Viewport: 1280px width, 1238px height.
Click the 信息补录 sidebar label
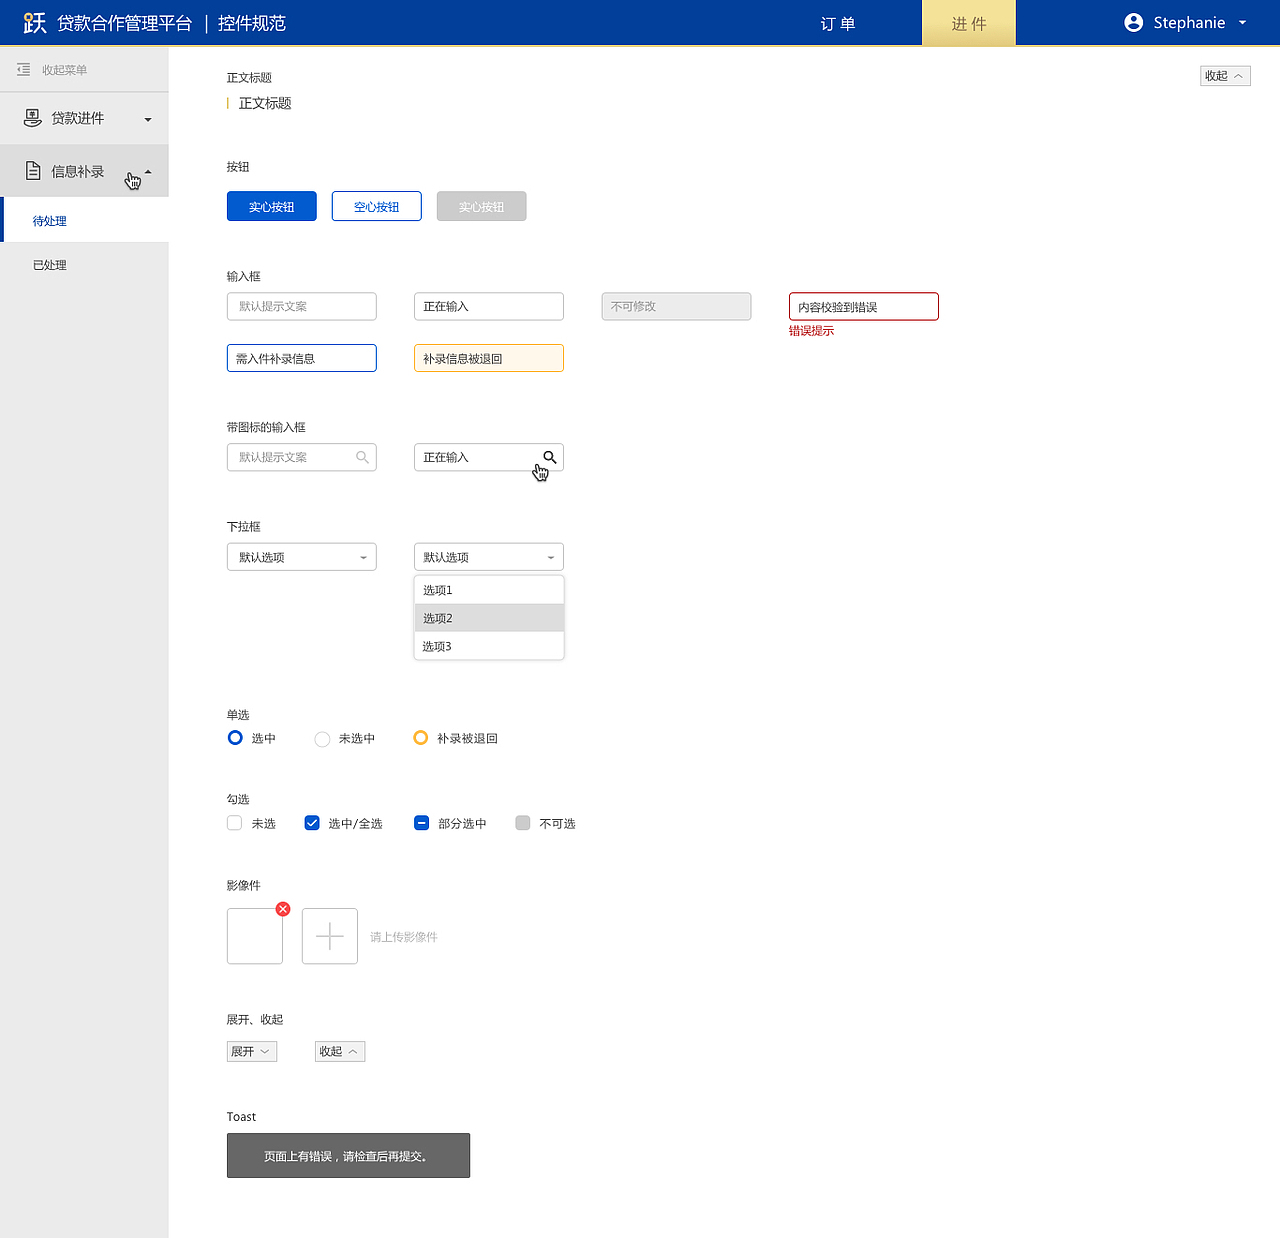click(x=78, y=171)
